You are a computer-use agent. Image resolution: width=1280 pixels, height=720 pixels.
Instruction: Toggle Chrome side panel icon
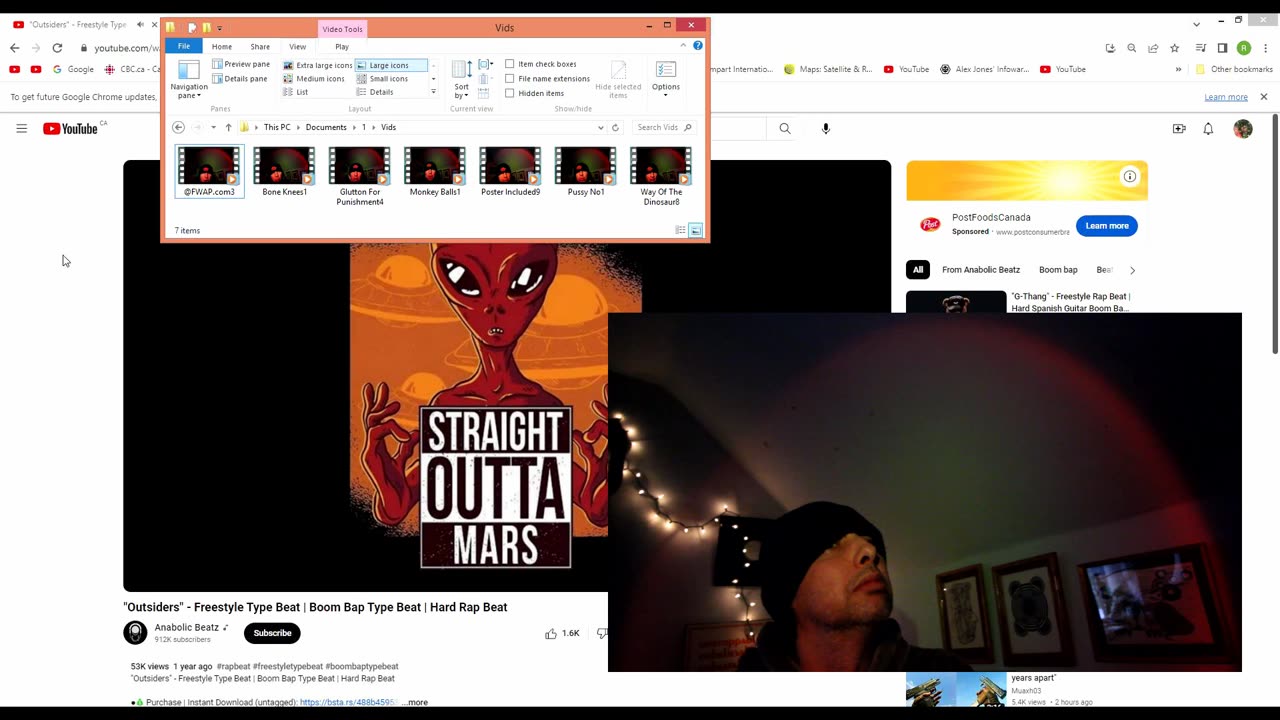point(1222,48)
